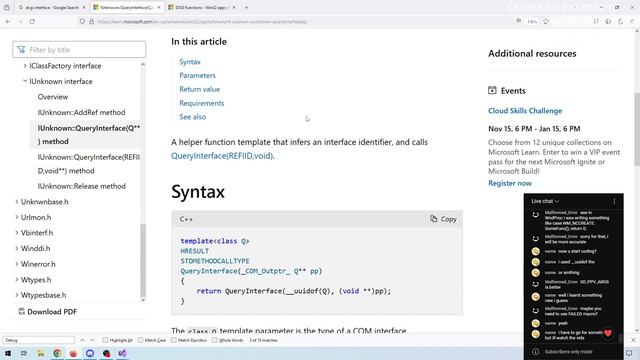Open the Cloud Skills Challenge link
The width and height of the screenshot is (640, 360).
[525, 111]
